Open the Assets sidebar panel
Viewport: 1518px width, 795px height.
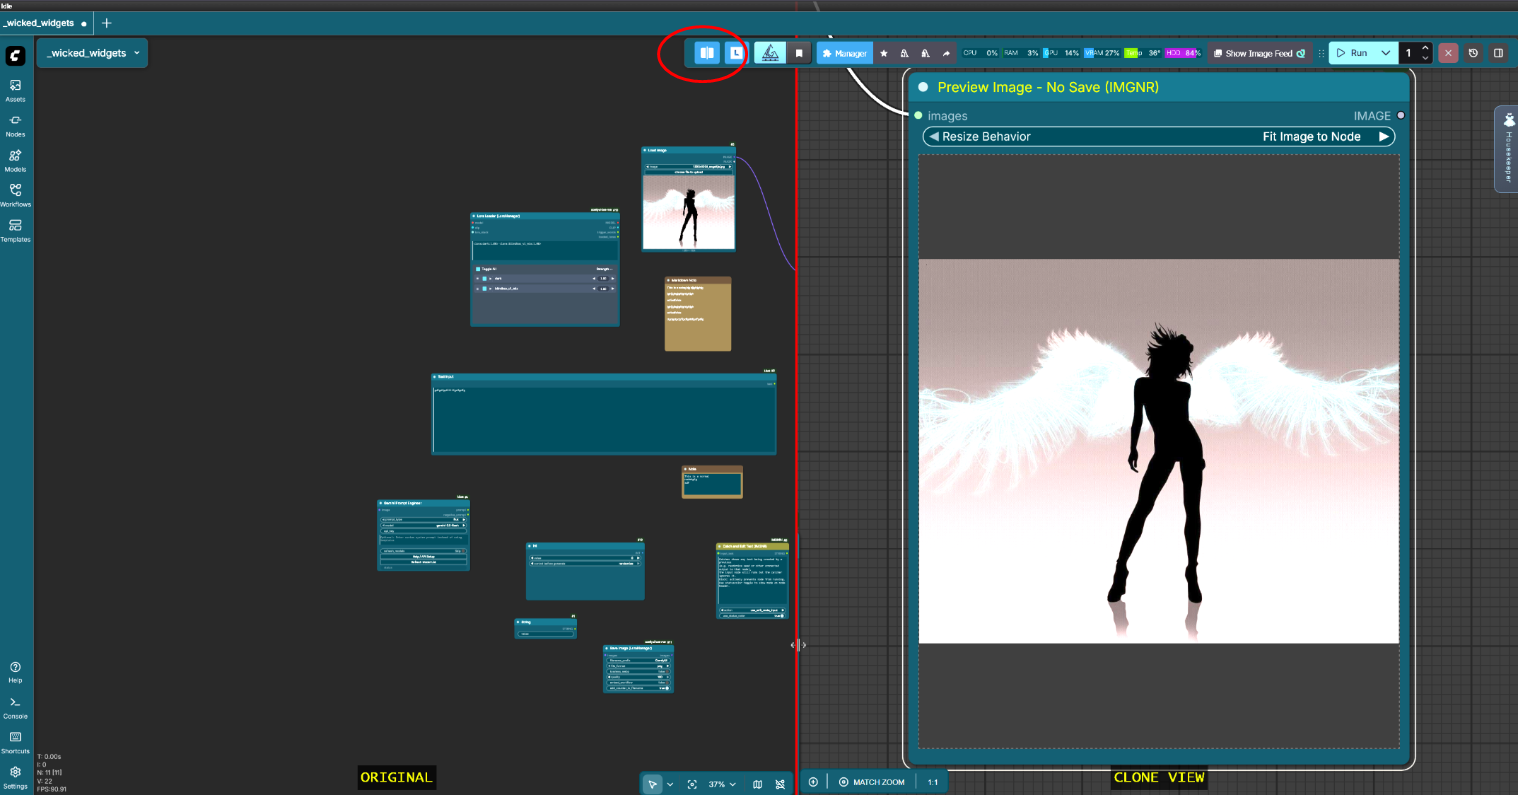(x=15, y=90)
